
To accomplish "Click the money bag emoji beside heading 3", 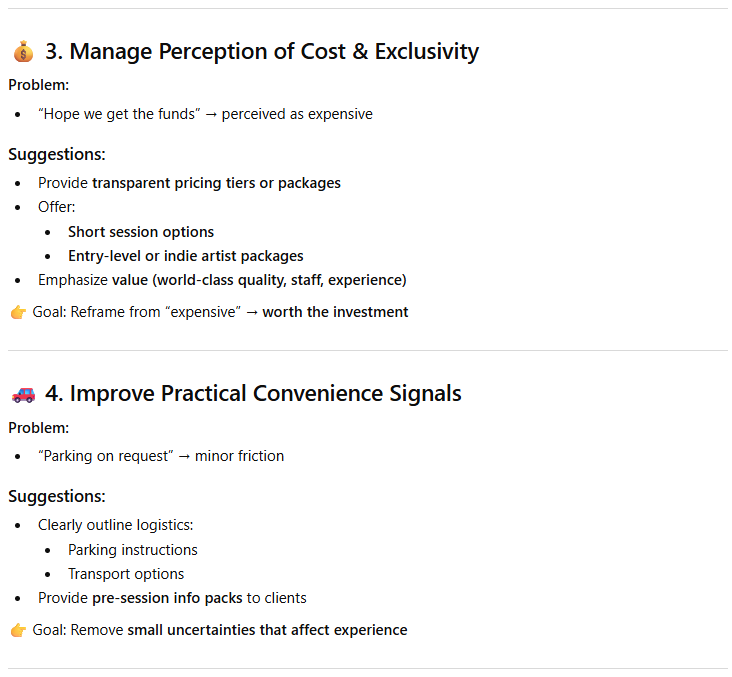I will point(23,52).
